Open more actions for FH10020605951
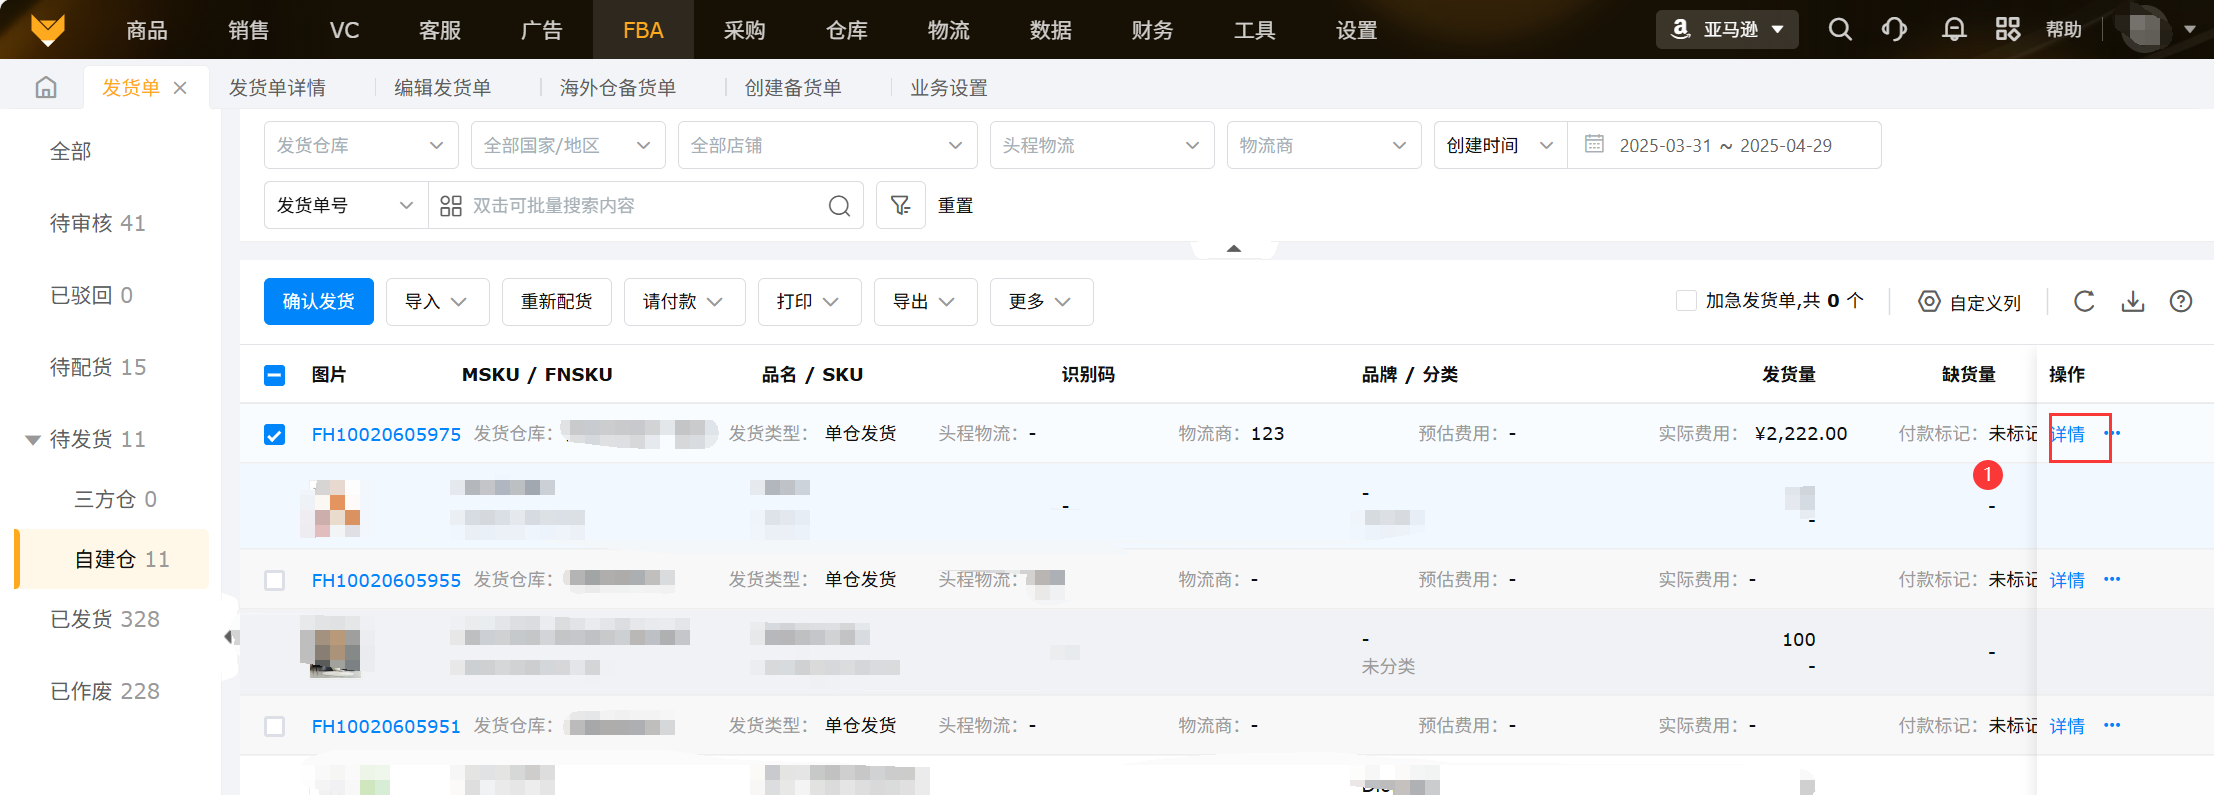The height and width of the screenshot is (795, 2214). click(x=2112, y=725)
